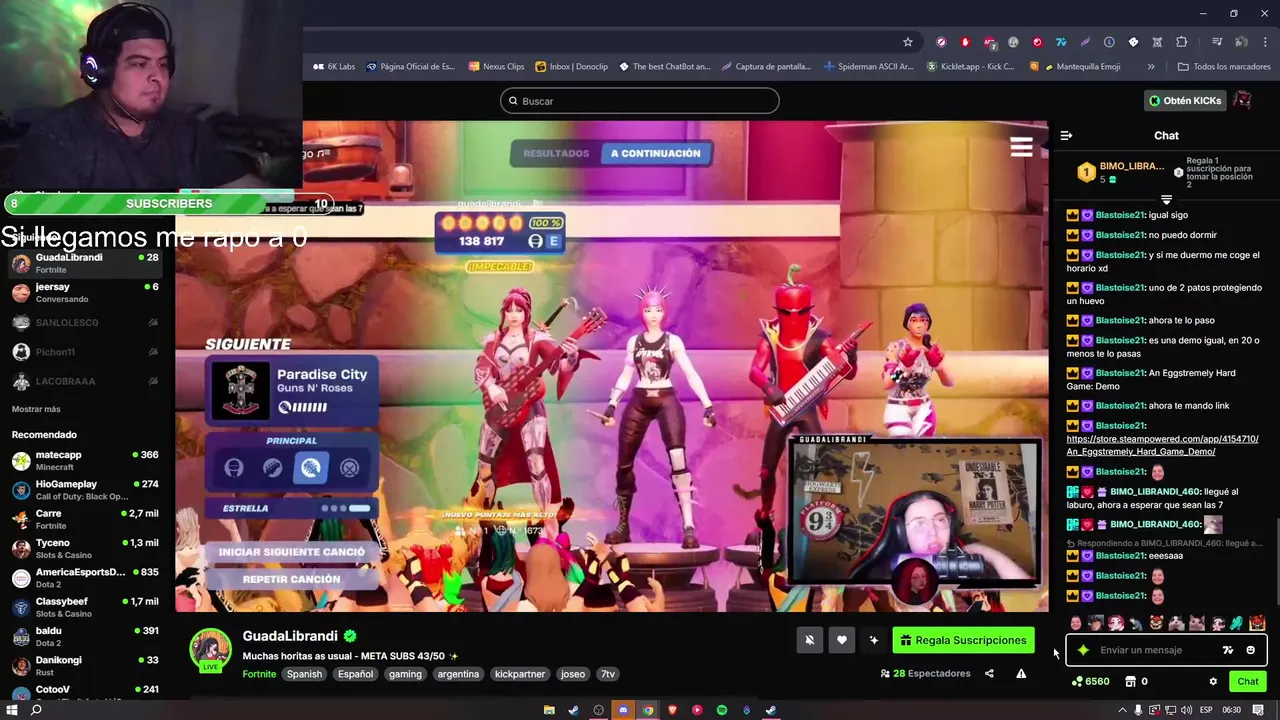Open the browser media control icon
This screenshot has height=720, width=1280.
tap(1217, 42)
